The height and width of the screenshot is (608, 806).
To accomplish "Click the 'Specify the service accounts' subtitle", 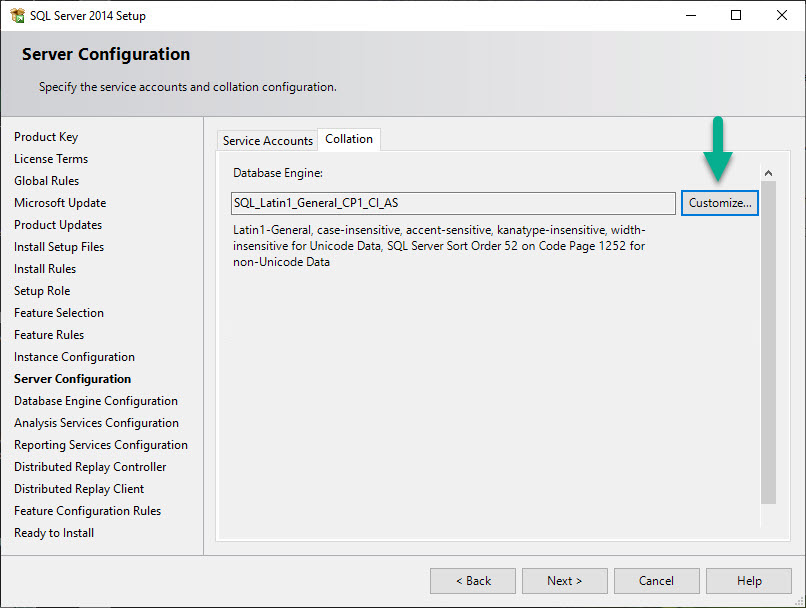I will 188,87.
